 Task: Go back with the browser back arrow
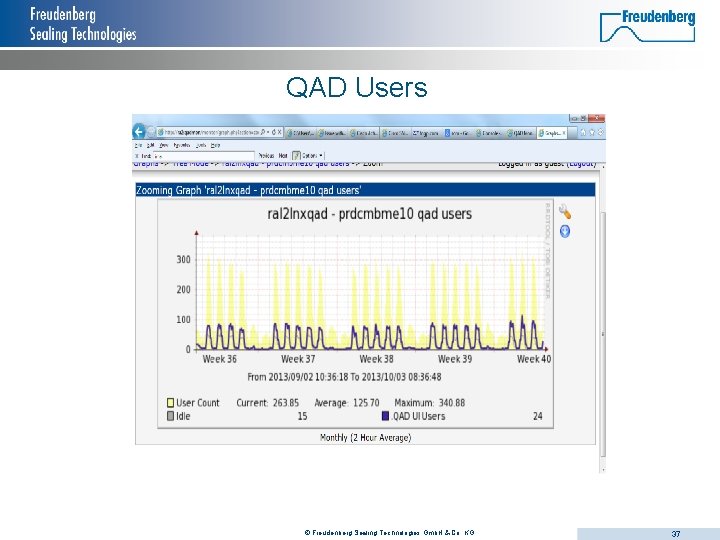click(x=139, y=132)
